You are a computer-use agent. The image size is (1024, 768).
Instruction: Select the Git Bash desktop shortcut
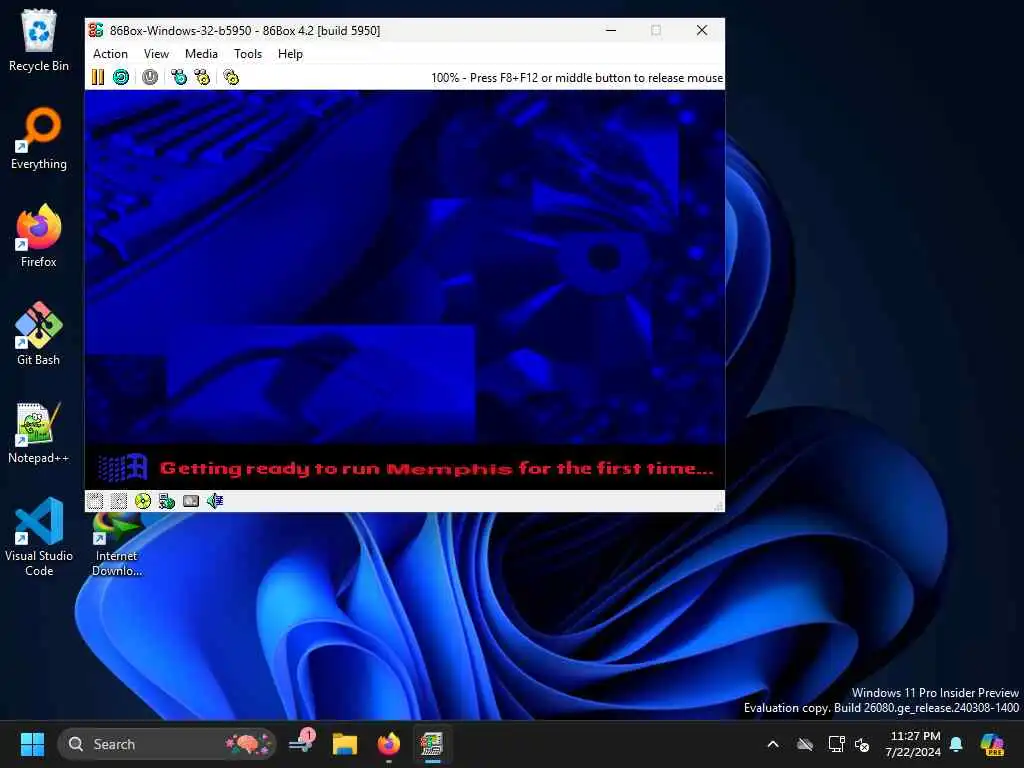point(39,334)
